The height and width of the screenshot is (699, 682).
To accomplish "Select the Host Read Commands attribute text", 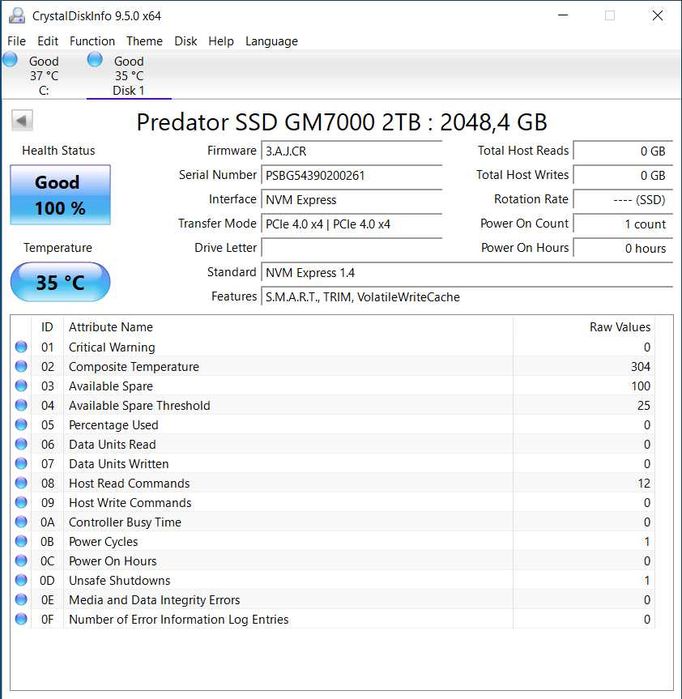I will coord(129,483).
